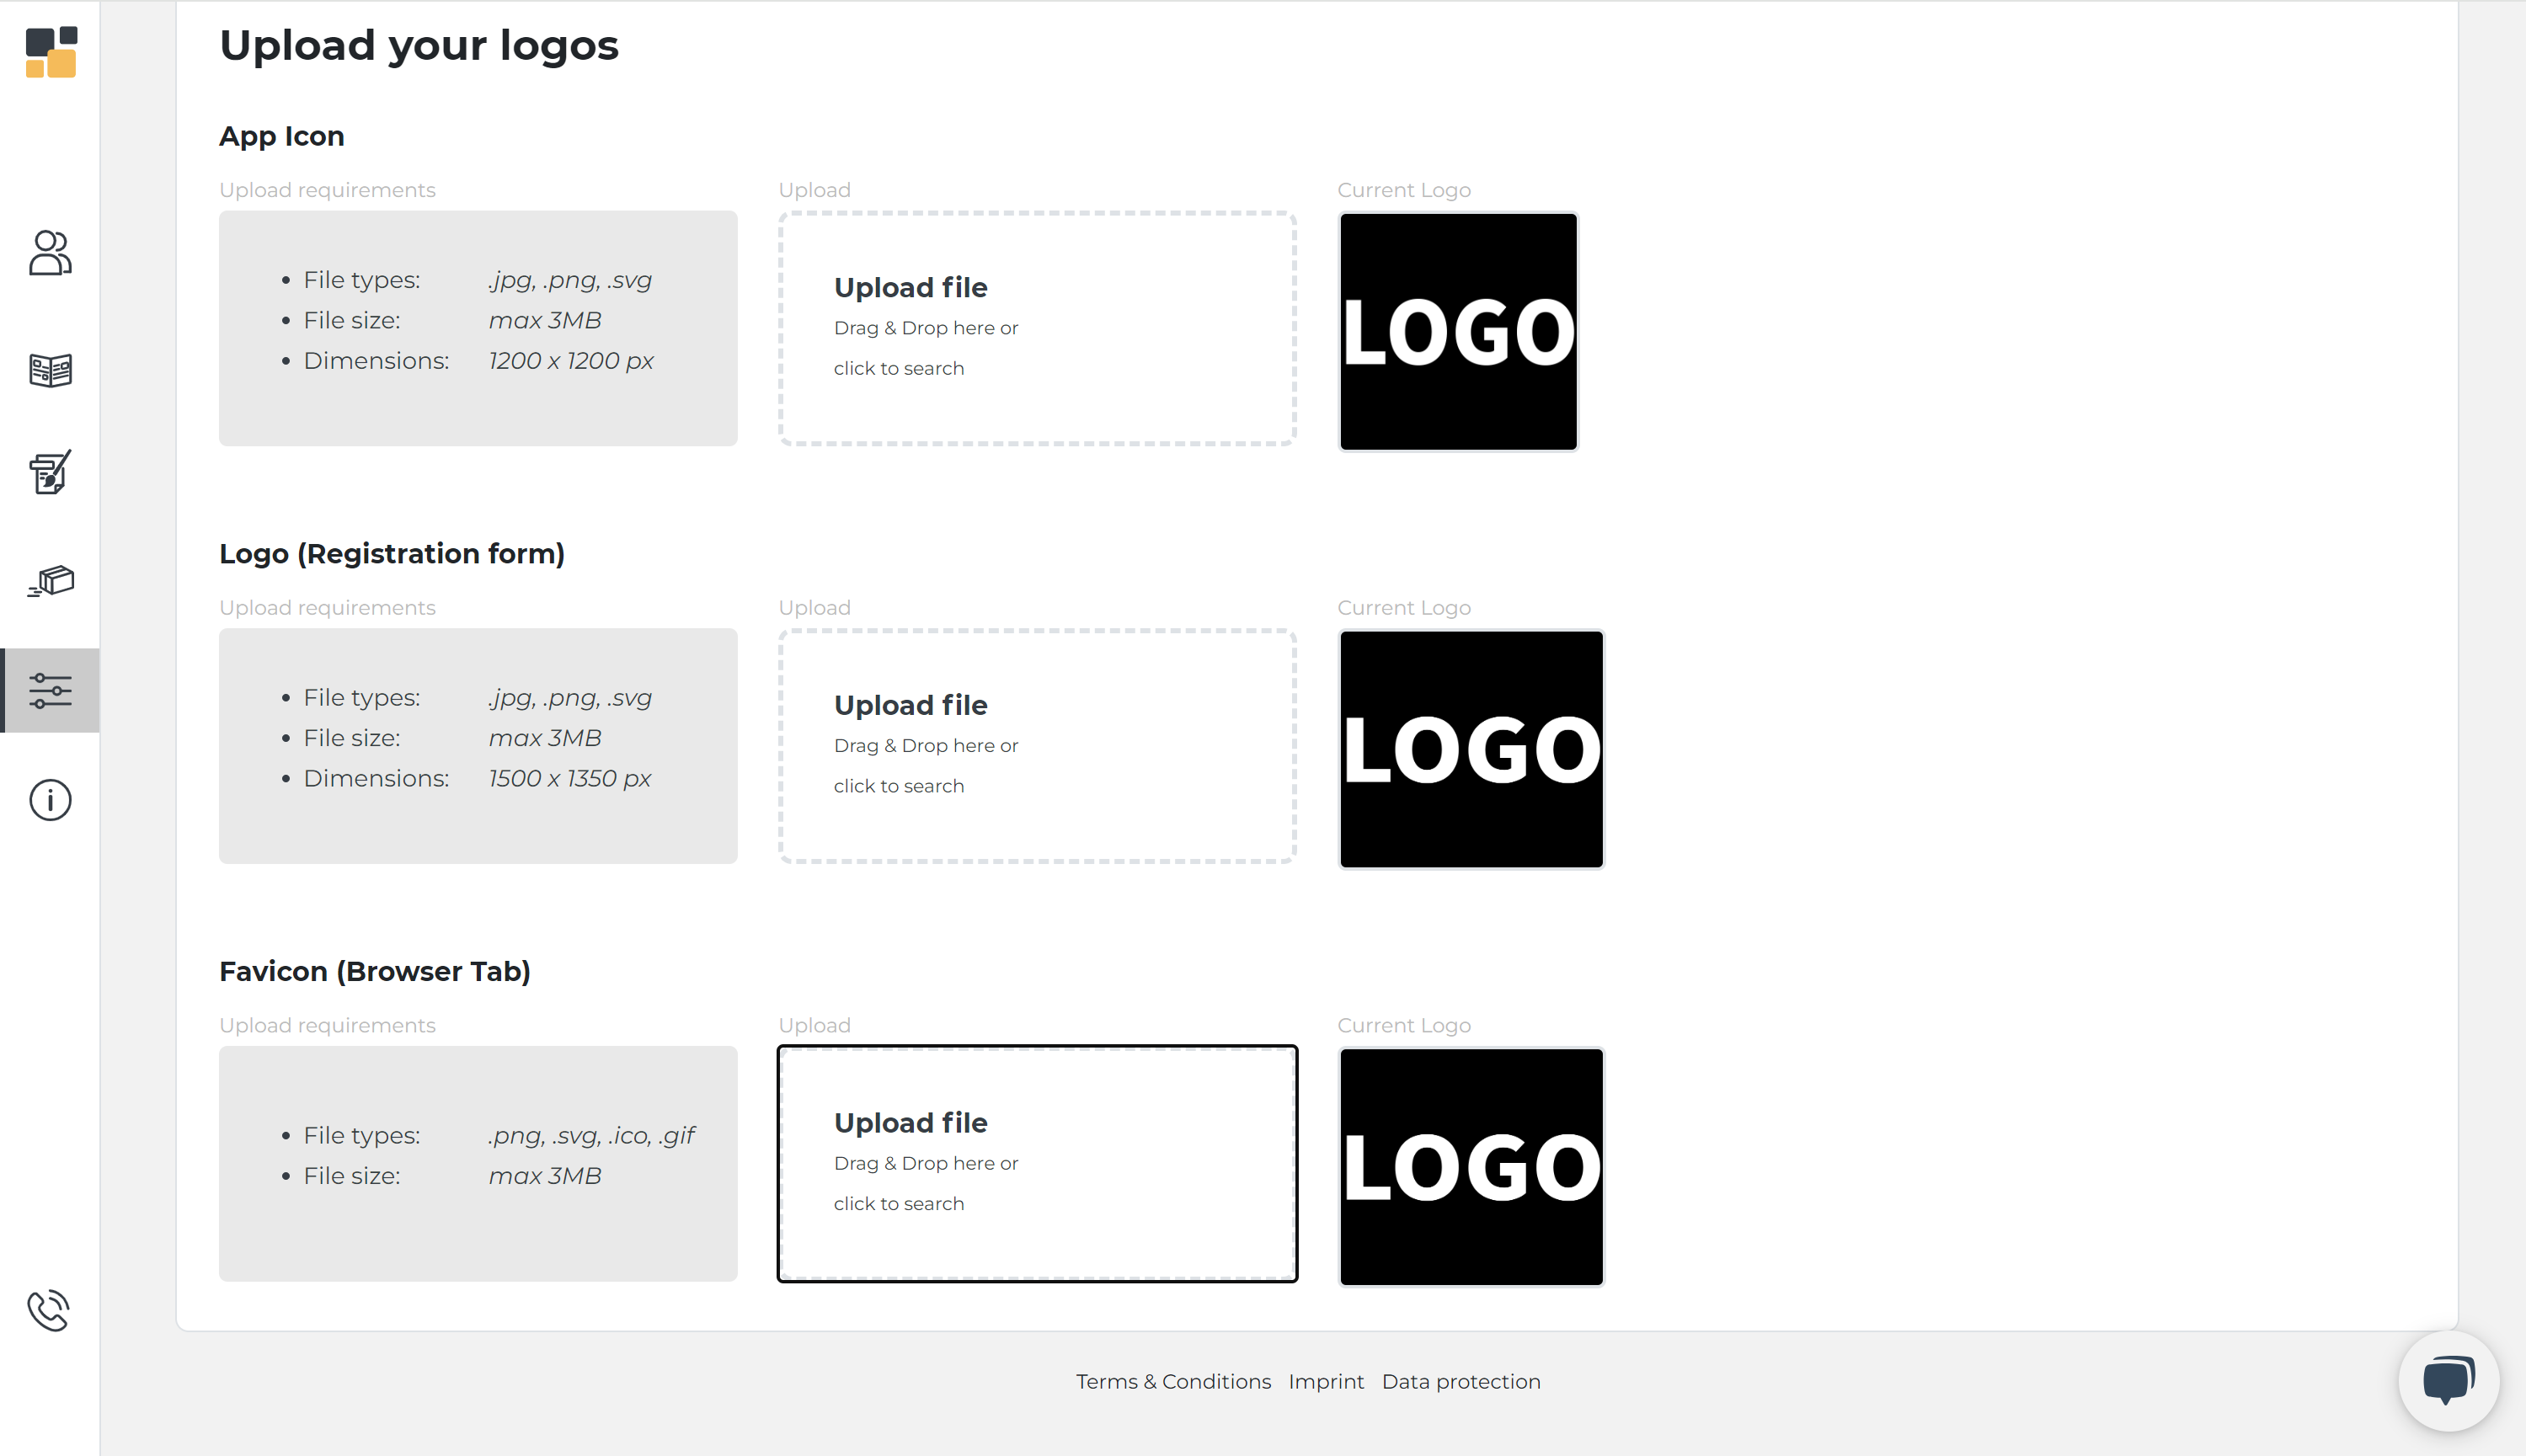
Task: Open the info circle sidebar icon
Action: pos(50,800)
